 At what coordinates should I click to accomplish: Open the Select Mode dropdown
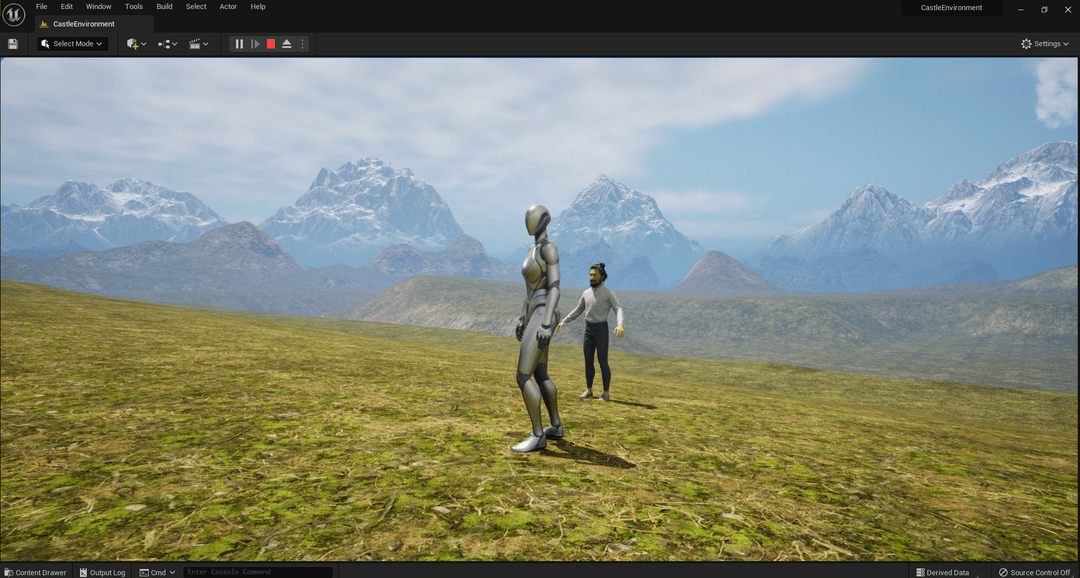click(x=72, y=44)
